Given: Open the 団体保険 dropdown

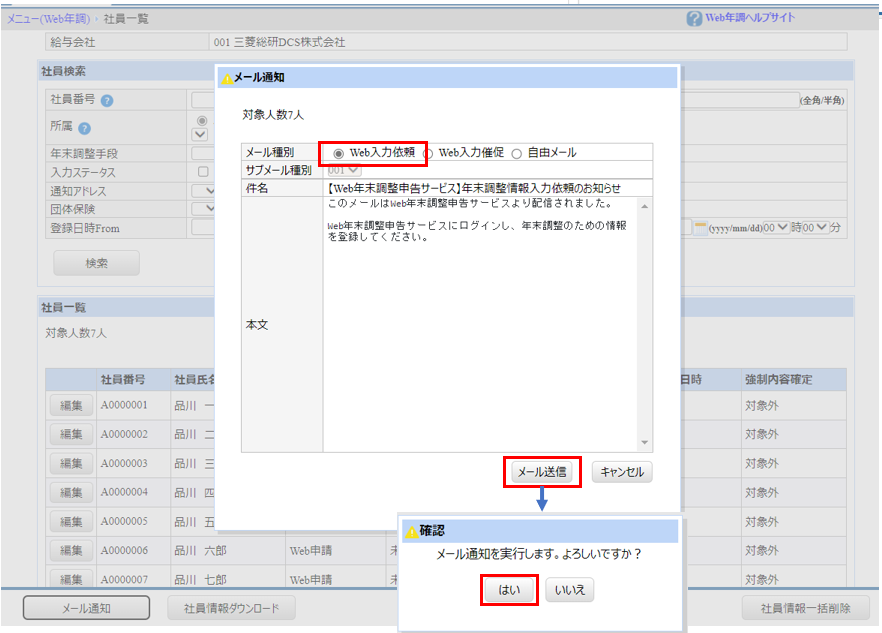Looking at the screenshot, I should pos(204,209).
